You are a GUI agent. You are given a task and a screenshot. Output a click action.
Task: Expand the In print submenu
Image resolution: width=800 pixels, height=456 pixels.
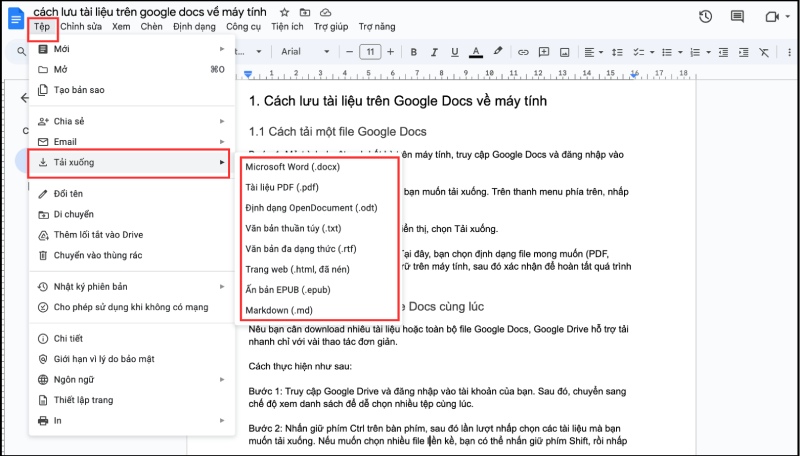[132, 421]
